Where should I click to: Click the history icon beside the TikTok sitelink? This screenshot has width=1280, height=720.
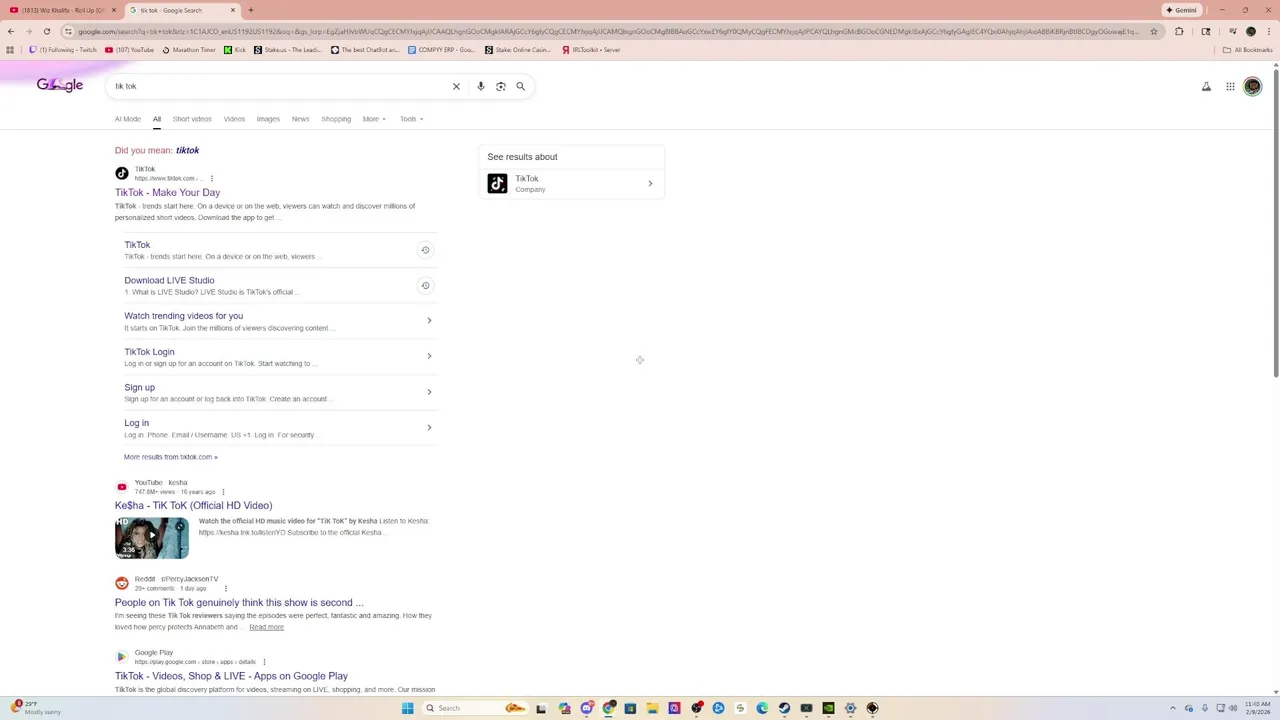(x=425, y=250)
